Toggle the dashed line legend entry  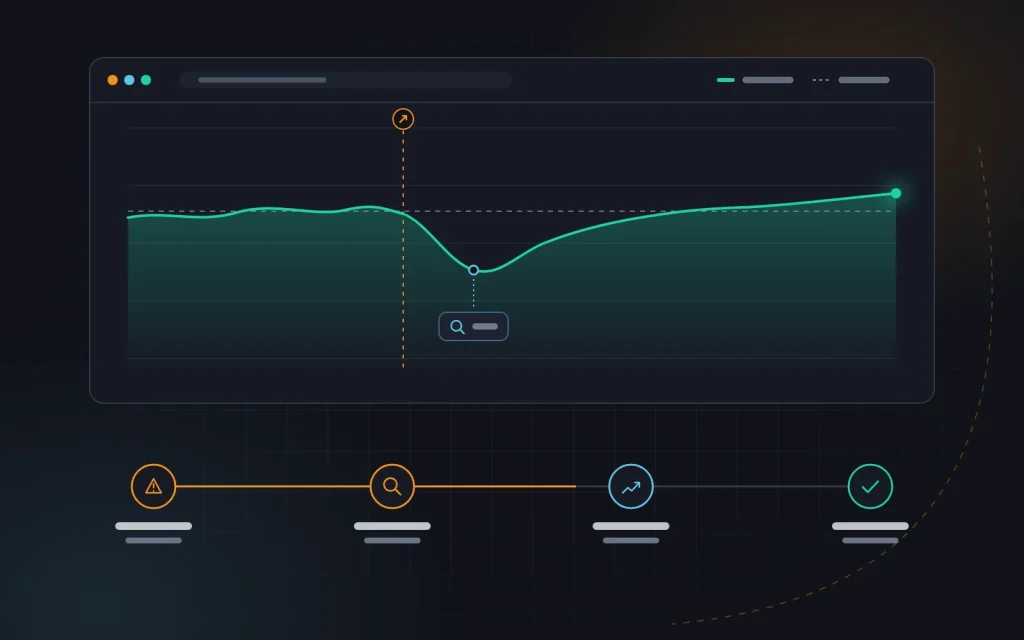(851, 80)
